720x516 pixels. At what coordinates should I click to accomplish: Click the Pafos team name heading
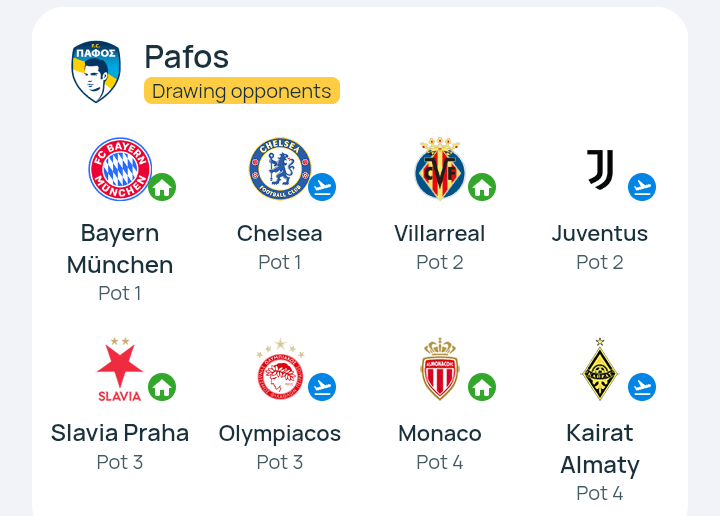point(186,57)
